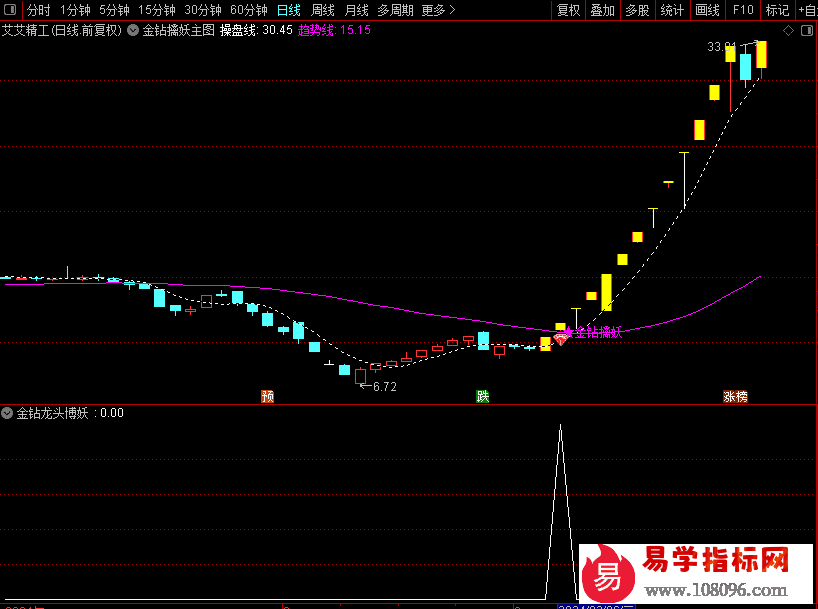The image size is (818, 609).
Task: Expand the 金钻擒妖主图 indicator menu arrow
Action: (133, 30)
